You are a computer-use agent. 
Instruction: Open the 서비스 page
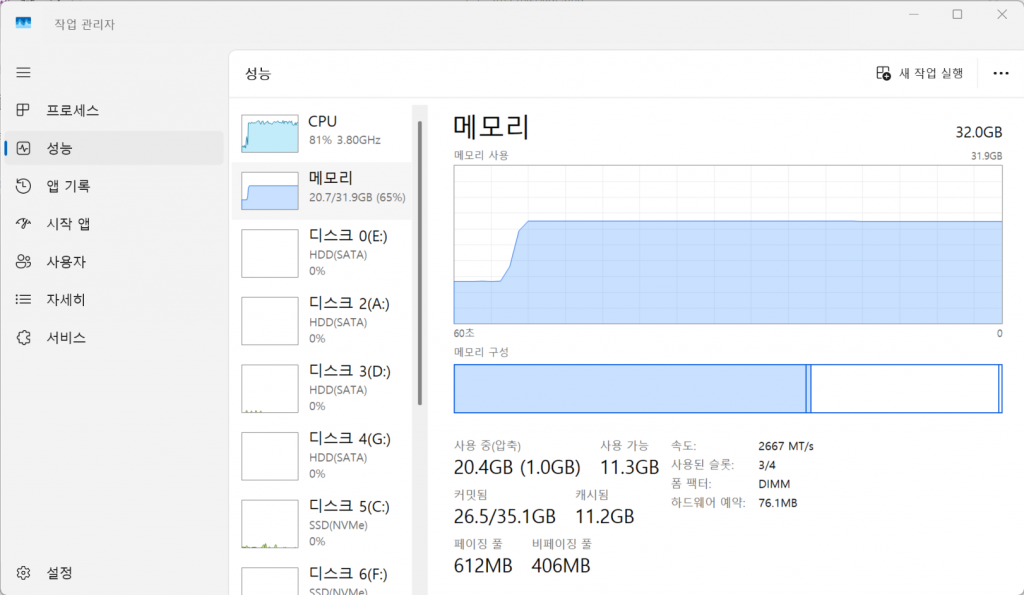tap(66, 338)
